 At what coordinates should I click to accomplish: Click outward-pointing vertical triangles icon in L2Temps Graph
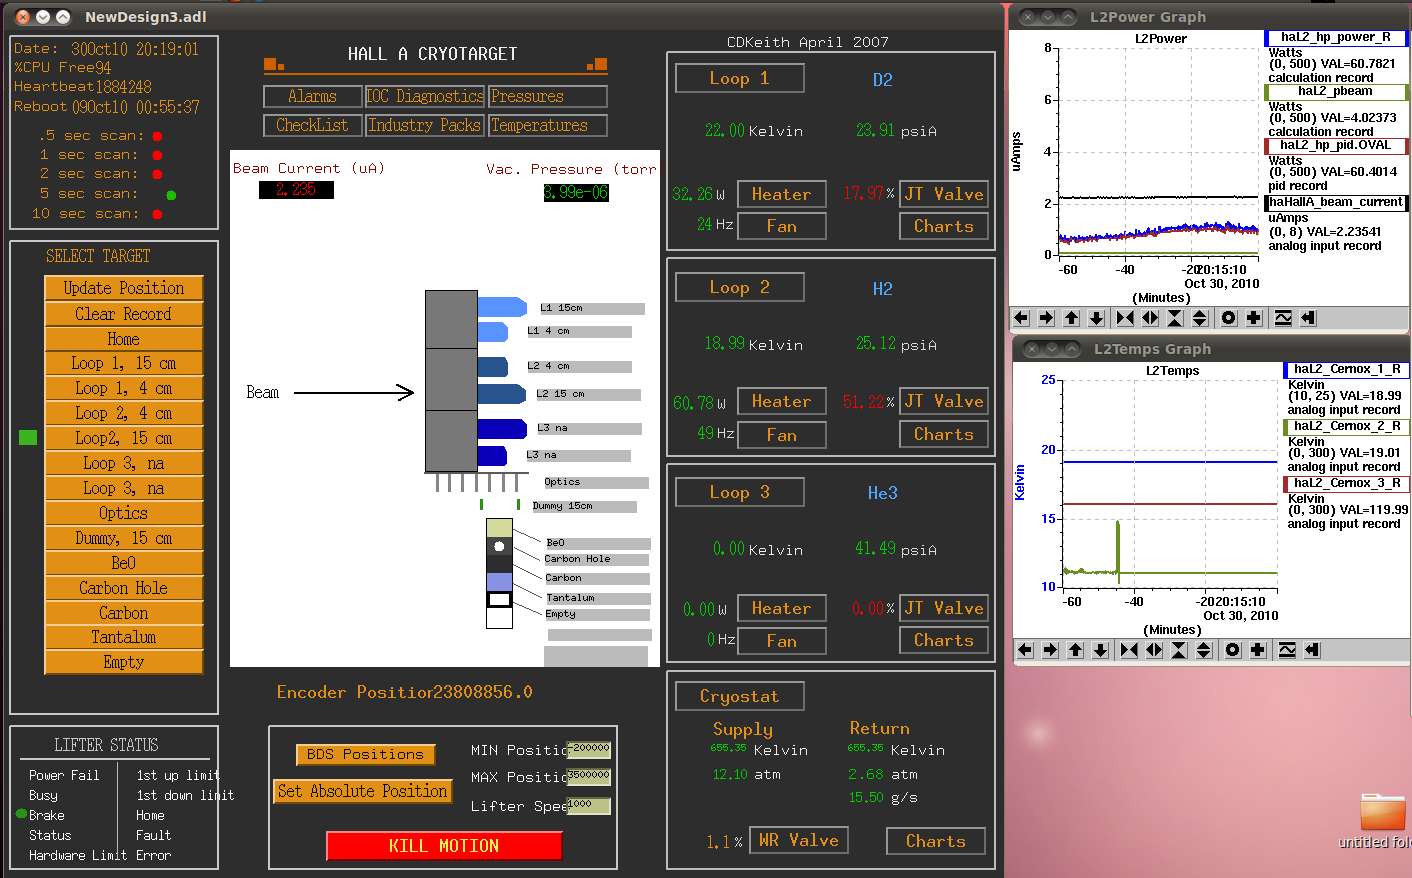(x=1204, y=650)
